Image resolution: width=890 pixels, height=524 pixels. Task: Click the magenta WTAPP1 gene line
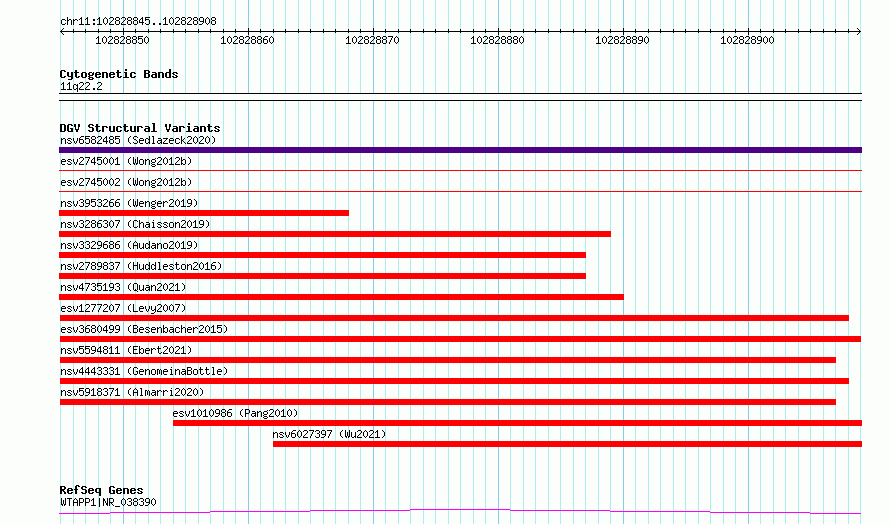click(460, 512)
